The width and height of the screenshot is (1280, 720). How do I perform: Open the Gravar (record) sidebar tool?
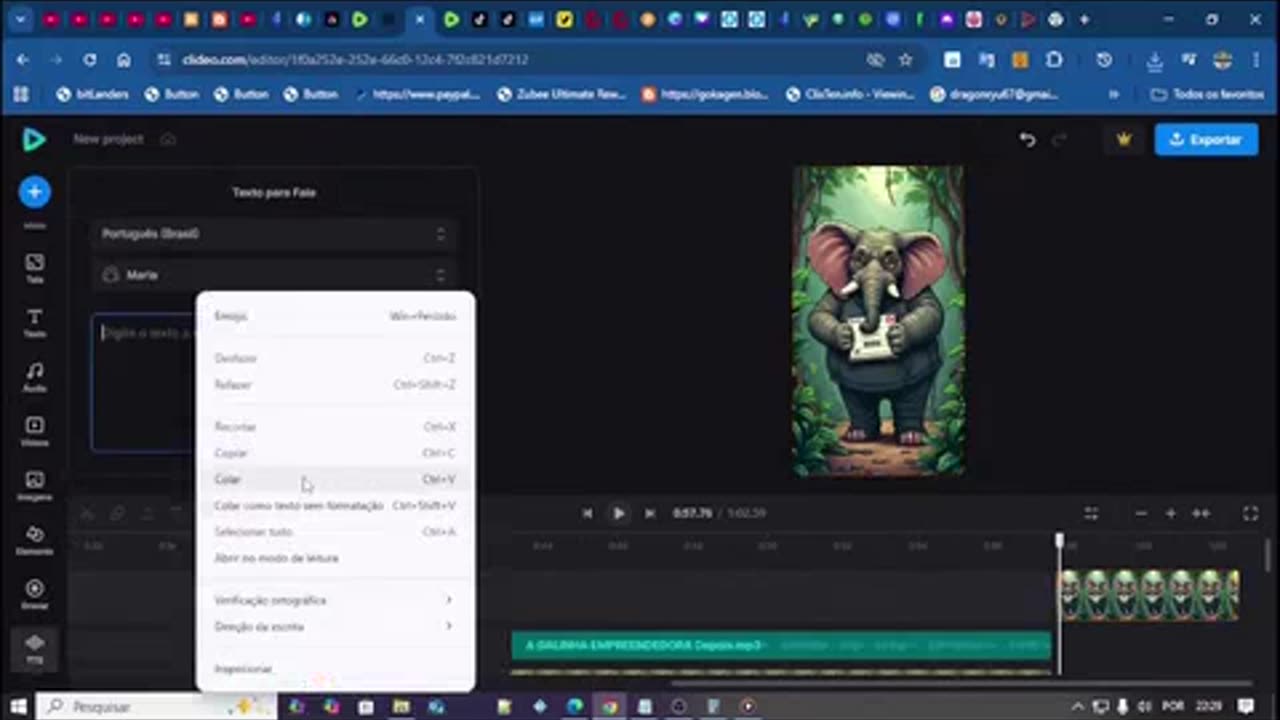(x=34, y=594)
